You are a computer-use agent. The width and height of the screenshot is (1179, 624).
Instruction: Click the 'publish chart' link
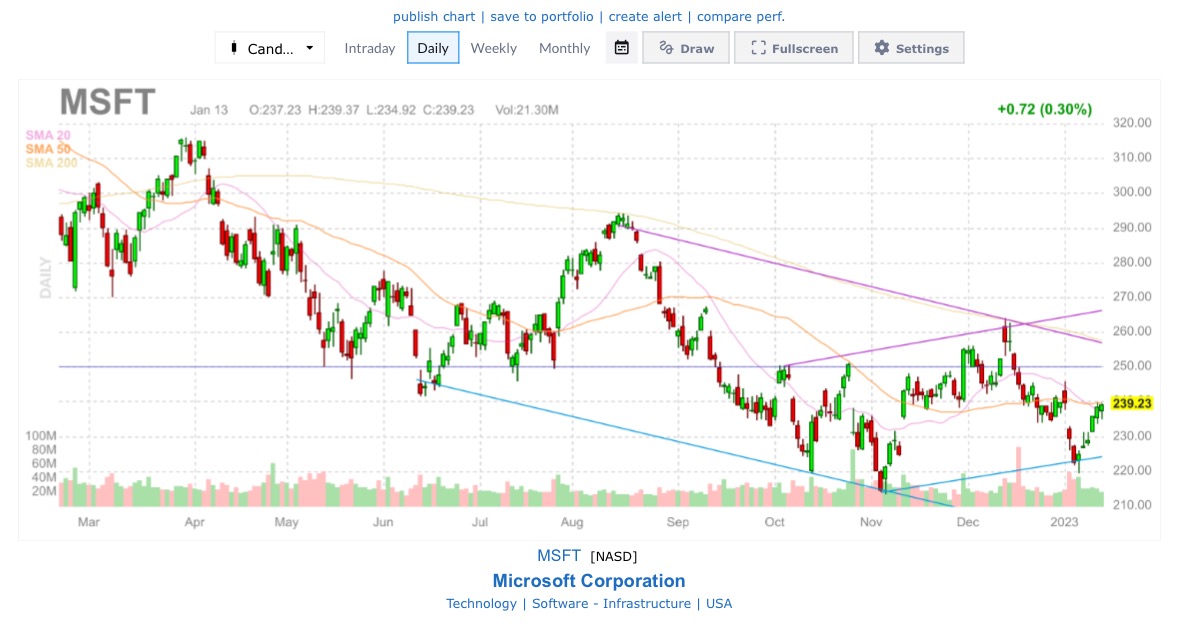(x=434, y=17)
